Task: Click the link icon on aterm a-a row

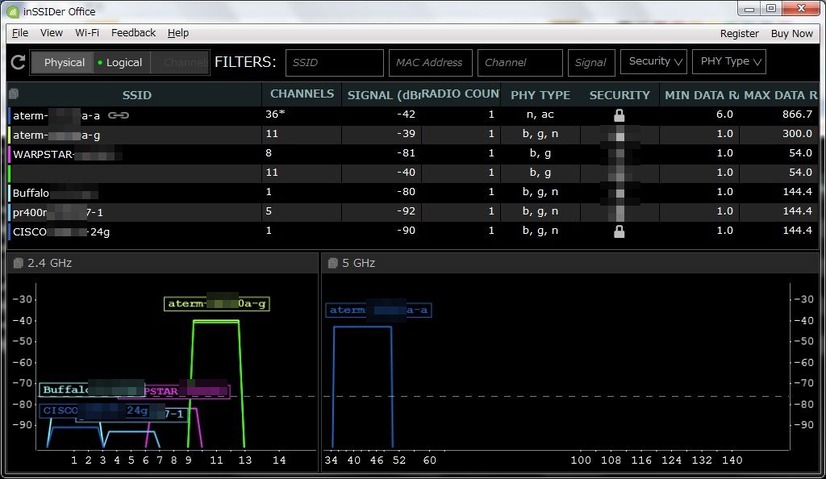Action: pyautogui.click(x=119, y=115)
